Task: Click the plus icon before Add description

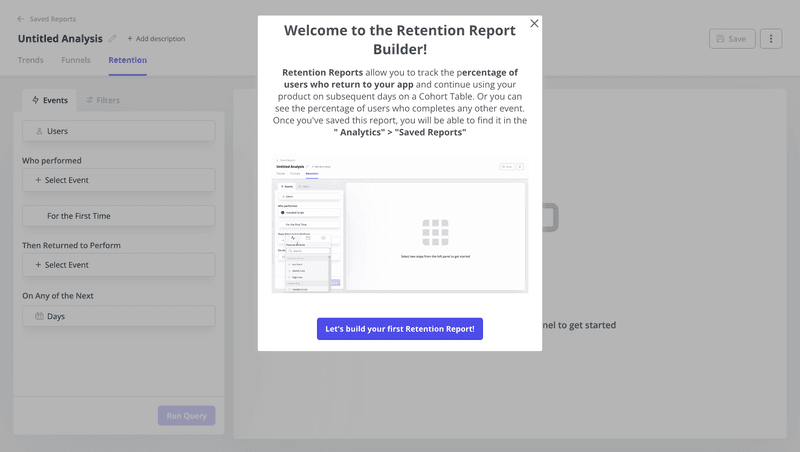Action: pyautogui.click(x=130, y=39)
